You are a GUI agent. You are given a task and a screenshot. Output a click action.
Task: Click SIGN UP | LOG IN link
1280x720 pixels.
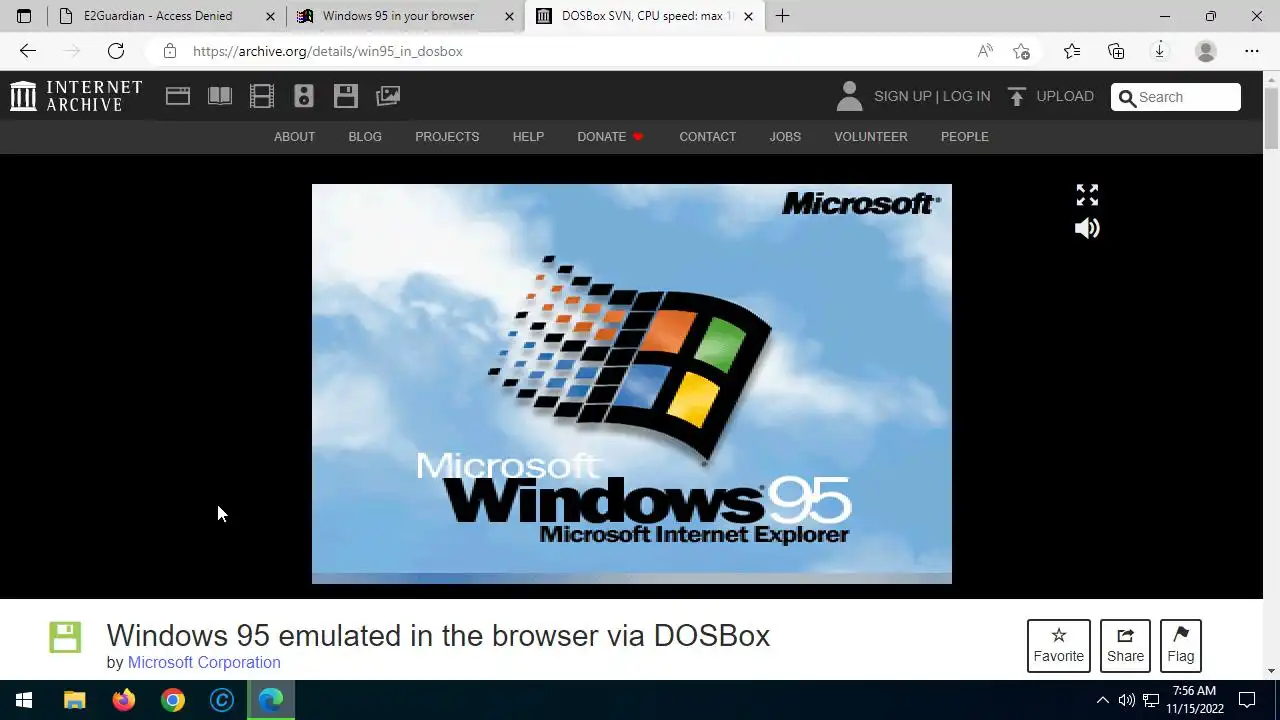click(932, 96)
